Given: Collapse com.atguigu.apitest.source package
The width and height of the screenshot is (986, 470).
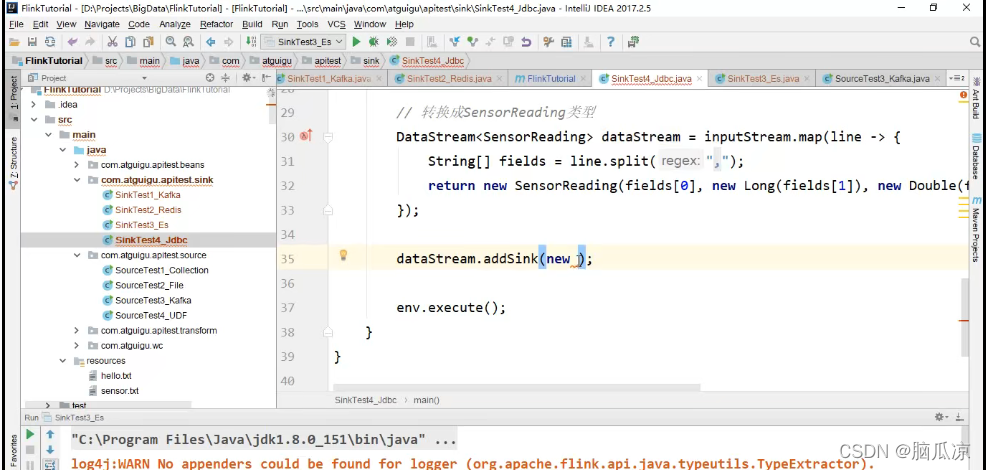Looking at the screenshot, I should point(77,255).
